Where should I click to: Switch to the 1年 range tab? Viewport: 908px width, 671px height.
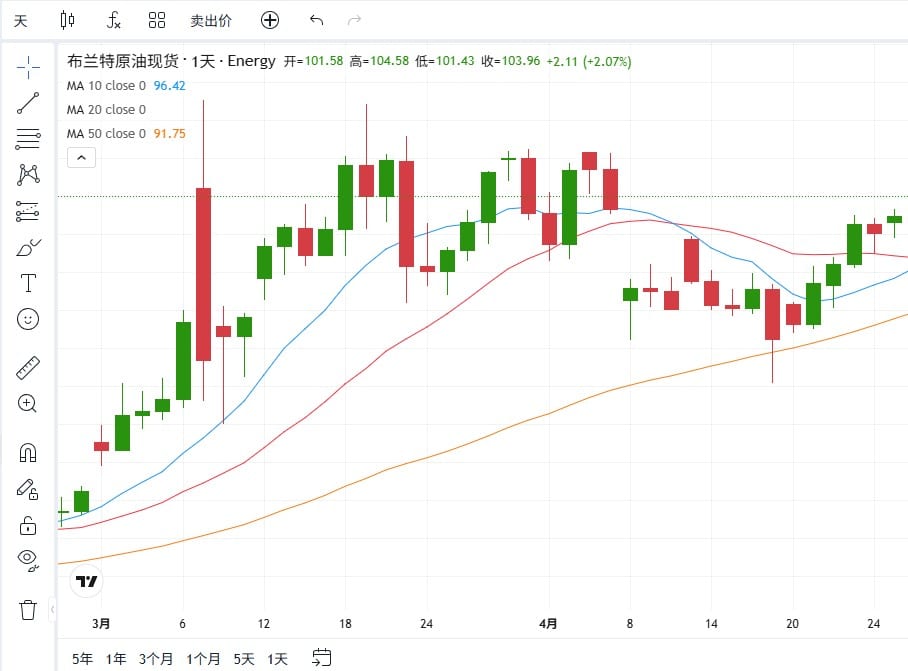click(x=115, y=659)
